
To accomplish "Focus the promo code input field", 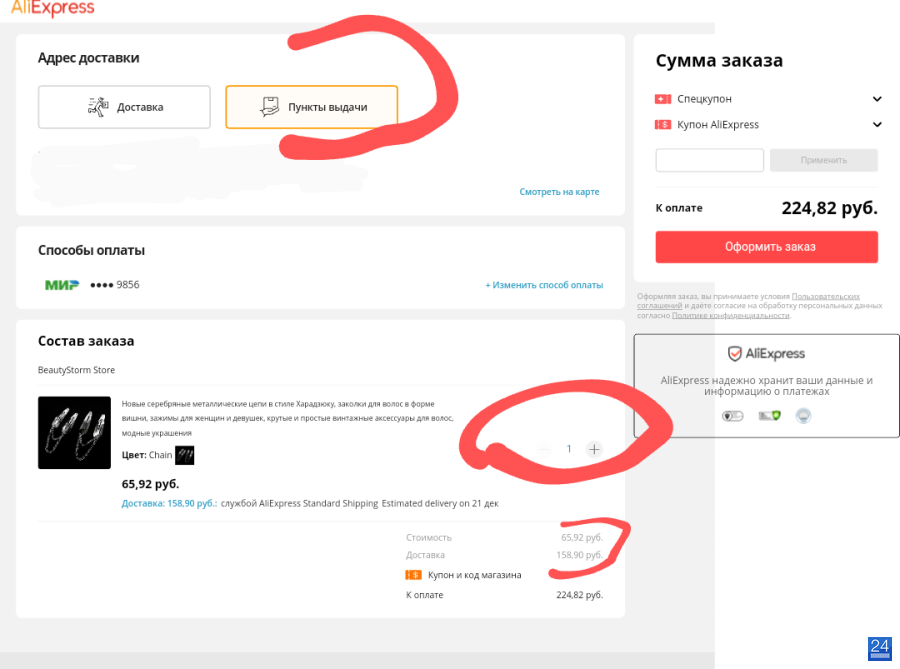I will point(709,160).
